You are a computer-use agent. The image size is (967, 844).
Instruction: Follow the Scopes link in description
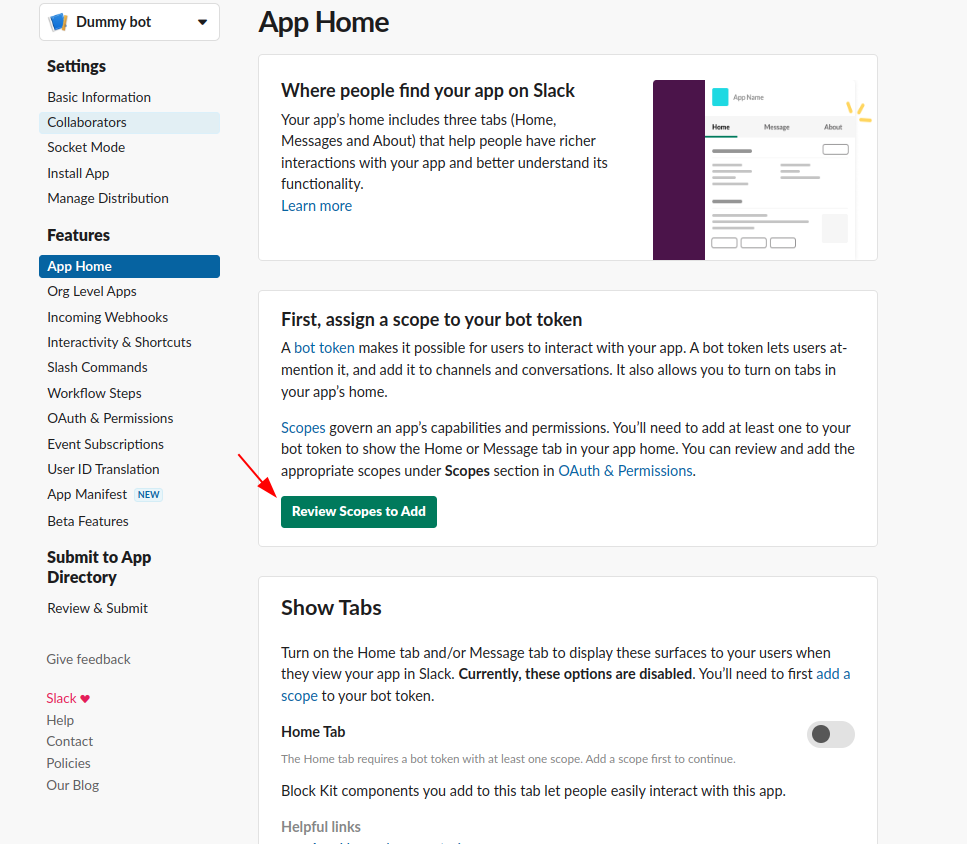303,427
